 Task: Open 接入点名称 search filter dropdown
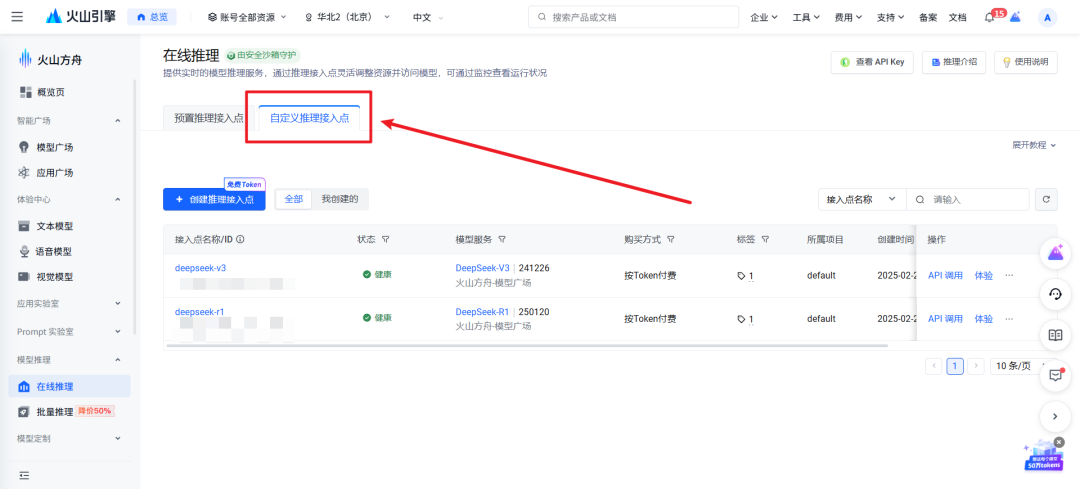click(x=862, y=199)
